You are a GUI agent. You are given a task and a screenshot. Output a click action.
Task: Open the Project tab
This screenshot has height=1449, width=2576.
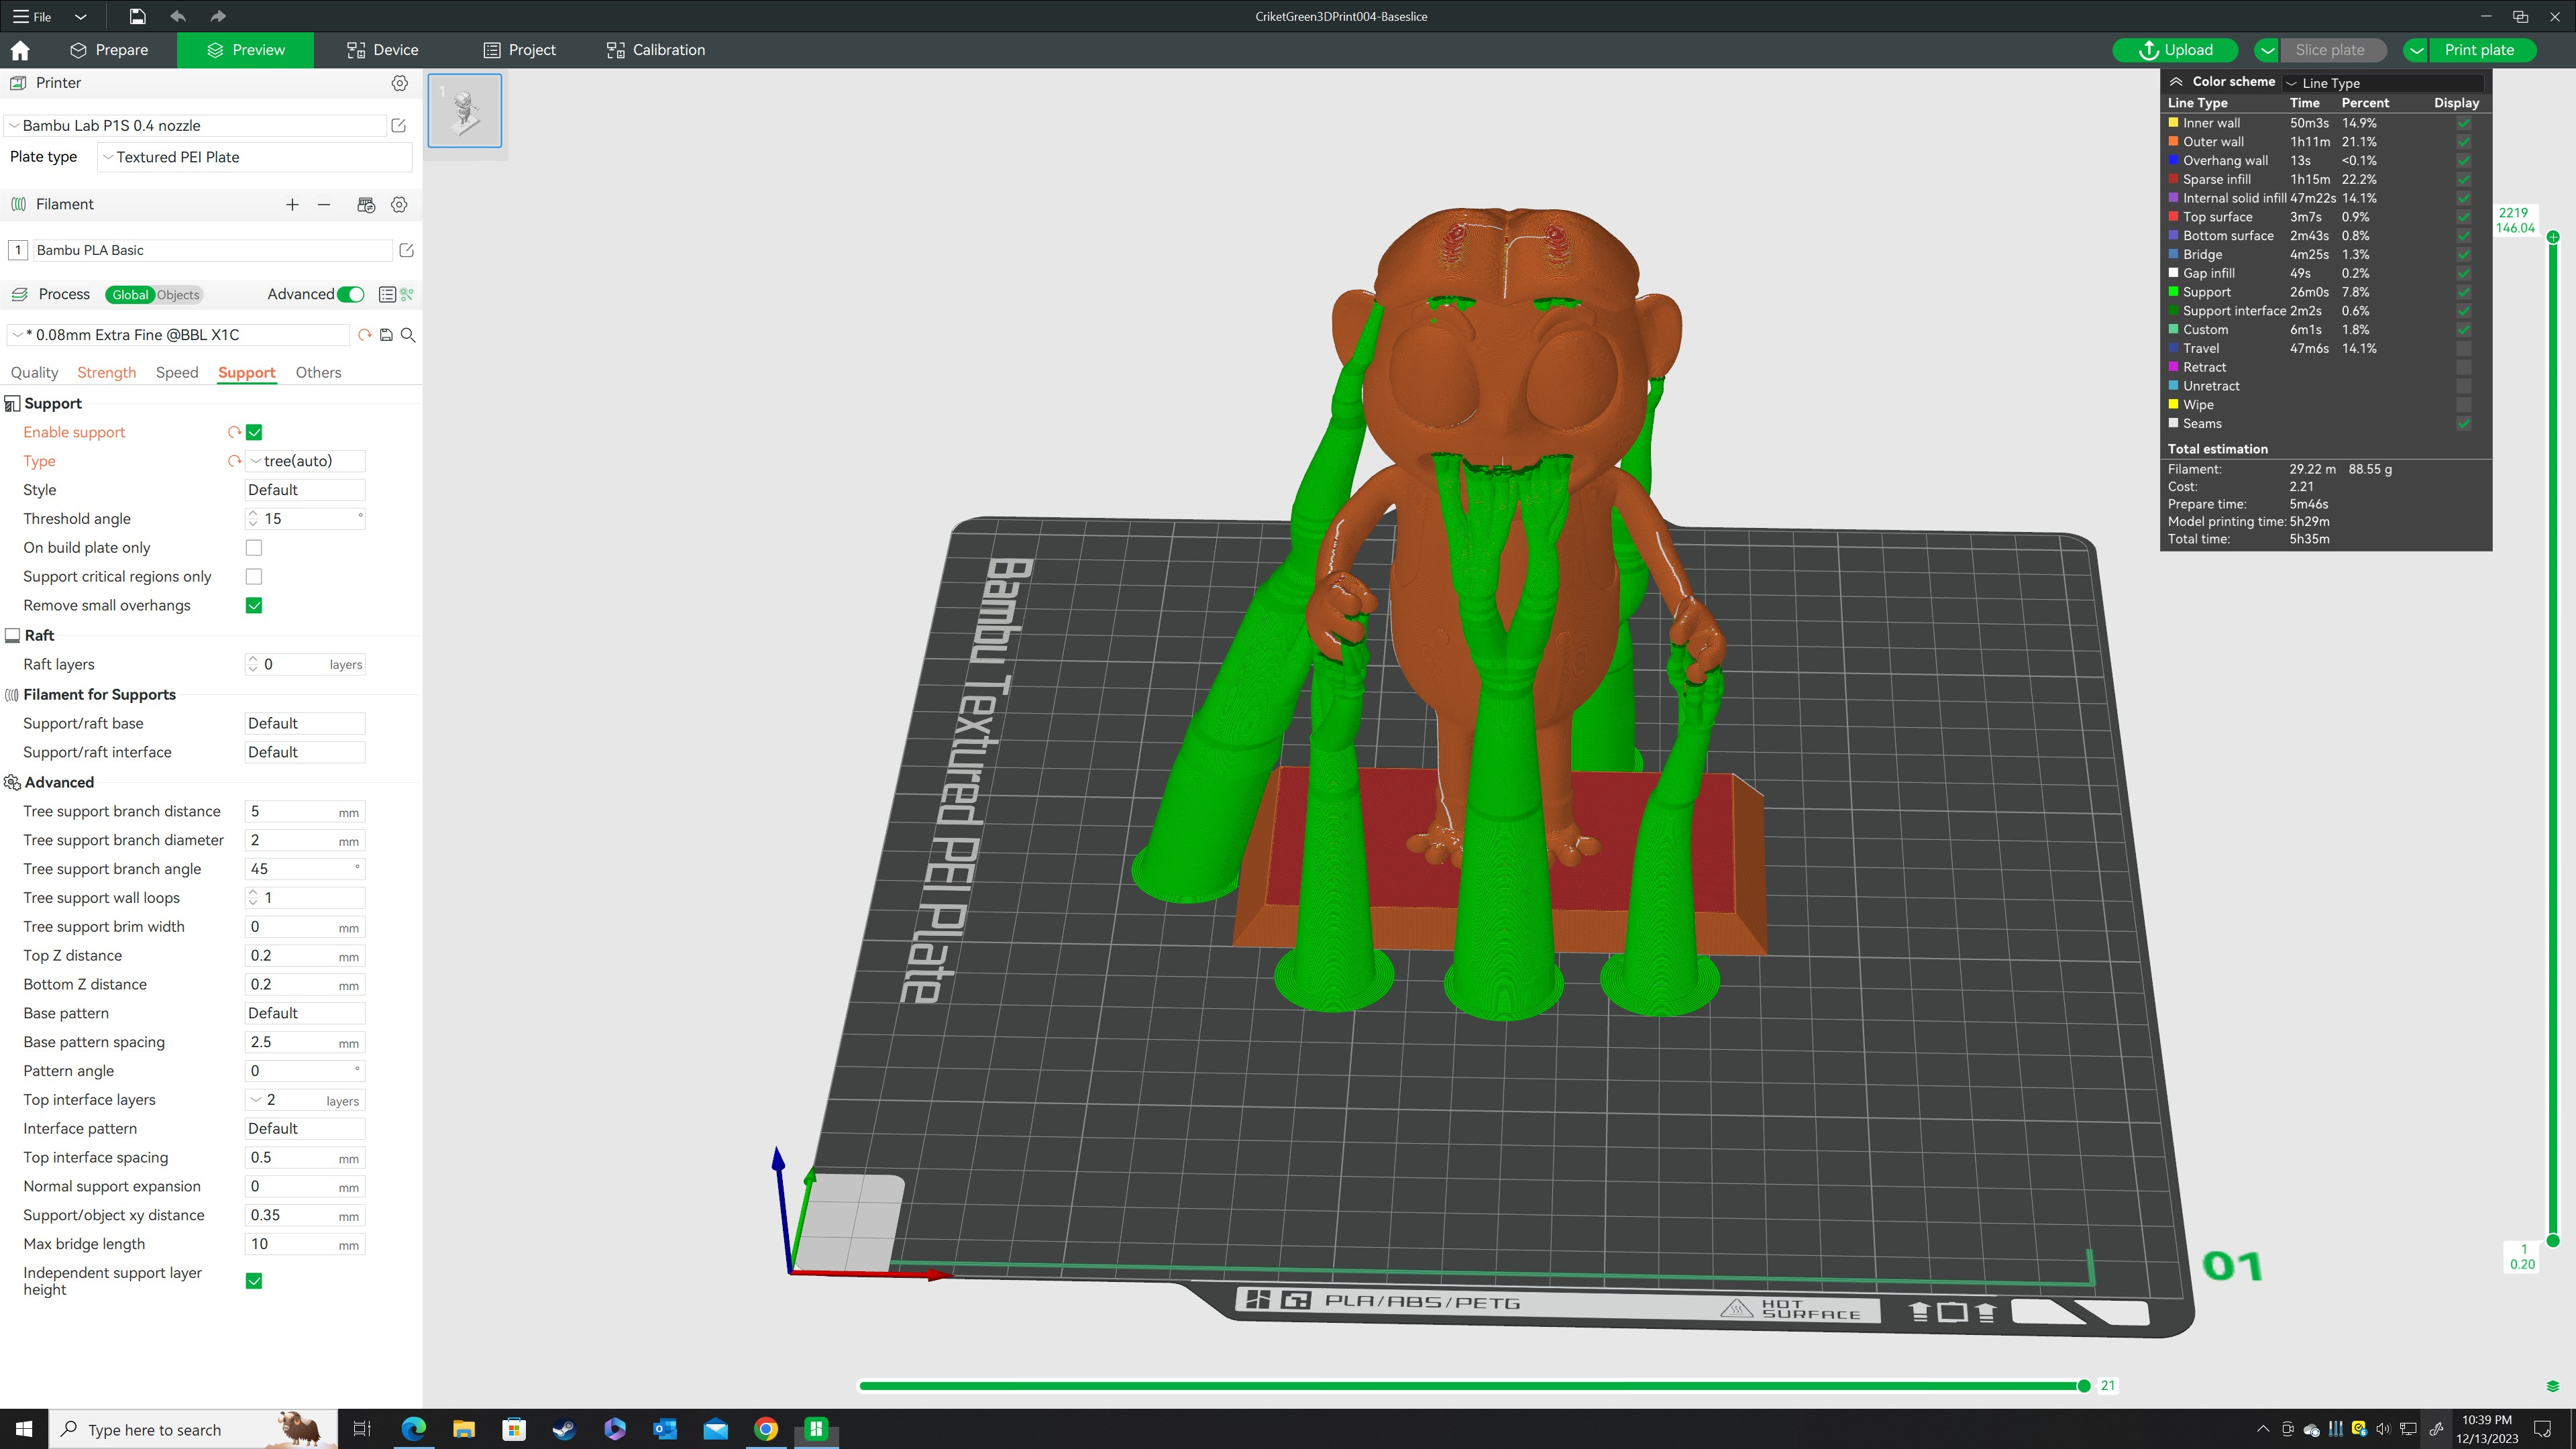[519, 50]
